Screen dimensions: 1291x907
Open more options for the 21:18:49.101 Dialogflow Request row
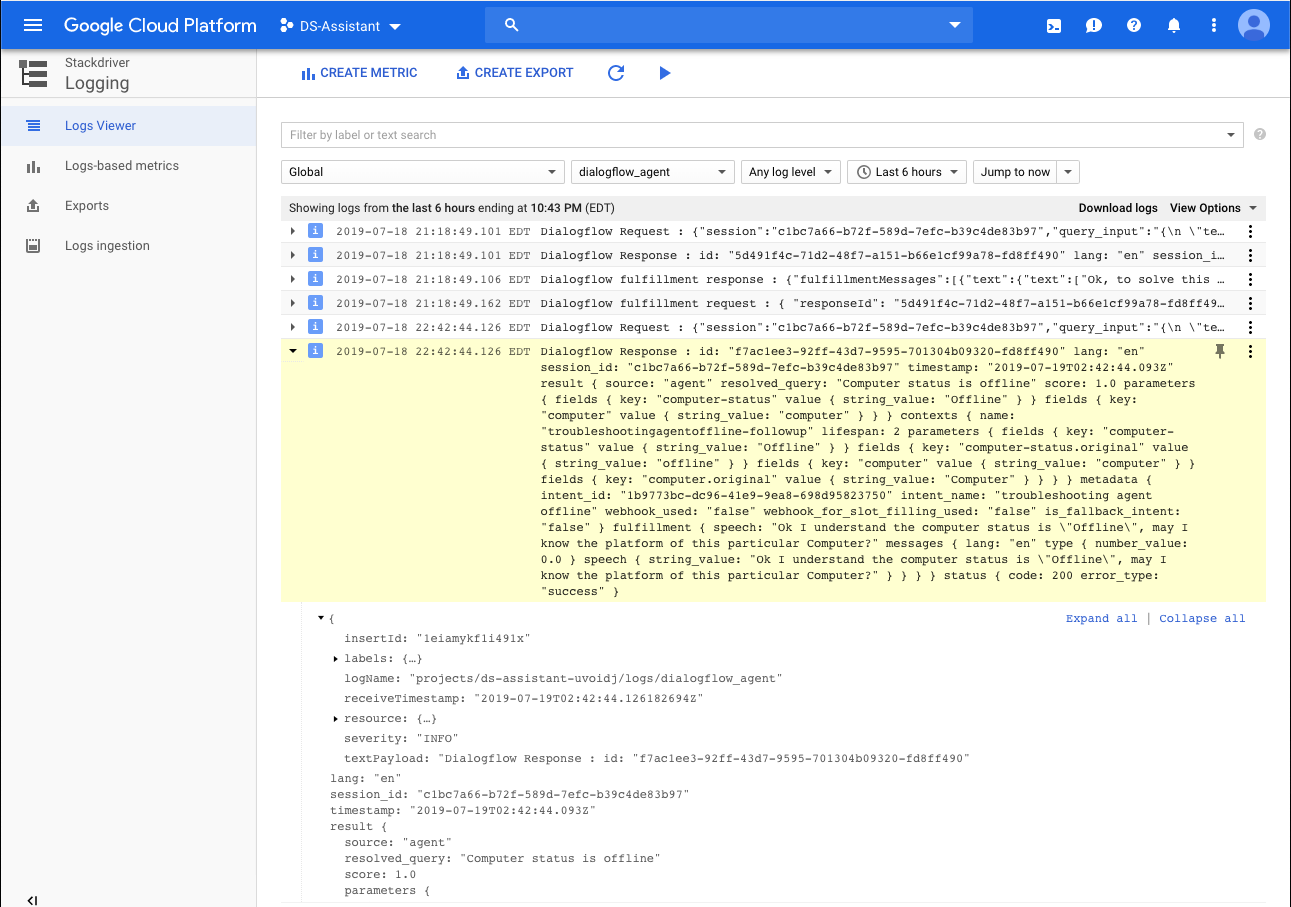pyautogui.click(x=1250, y=231)
